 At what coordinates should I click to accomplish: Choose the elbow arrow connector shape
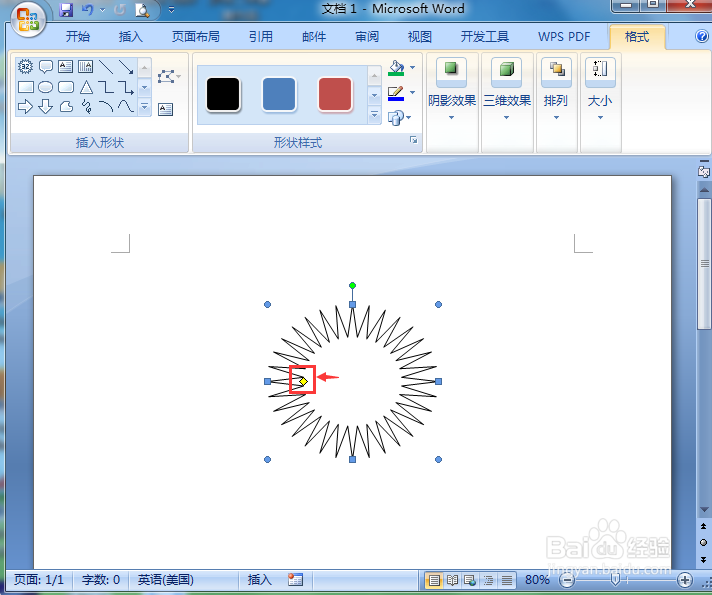pyautogui.click(x=126, y=87)
